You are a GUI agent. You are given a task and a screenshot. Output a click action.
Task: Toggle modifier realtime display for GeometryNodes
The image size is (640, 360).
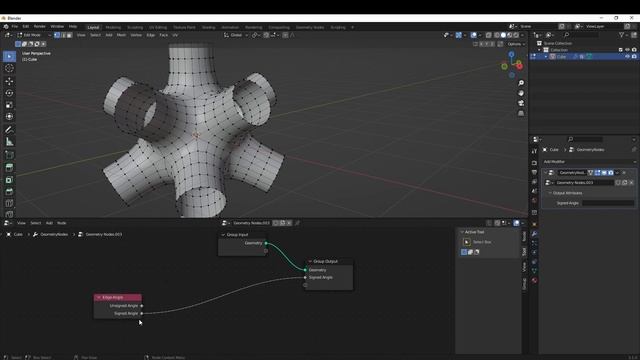pos(604,173)
